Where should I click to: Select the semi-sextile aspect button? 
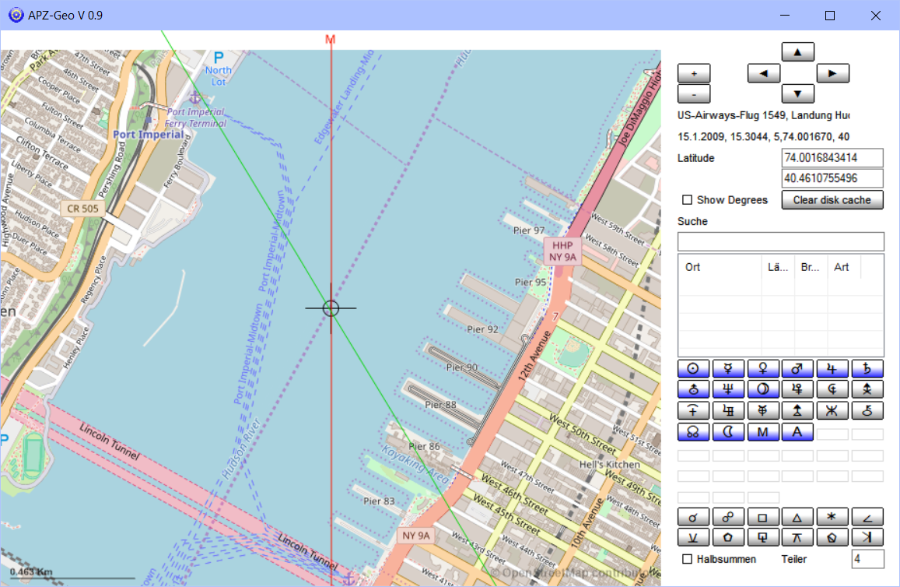point(693,538)
